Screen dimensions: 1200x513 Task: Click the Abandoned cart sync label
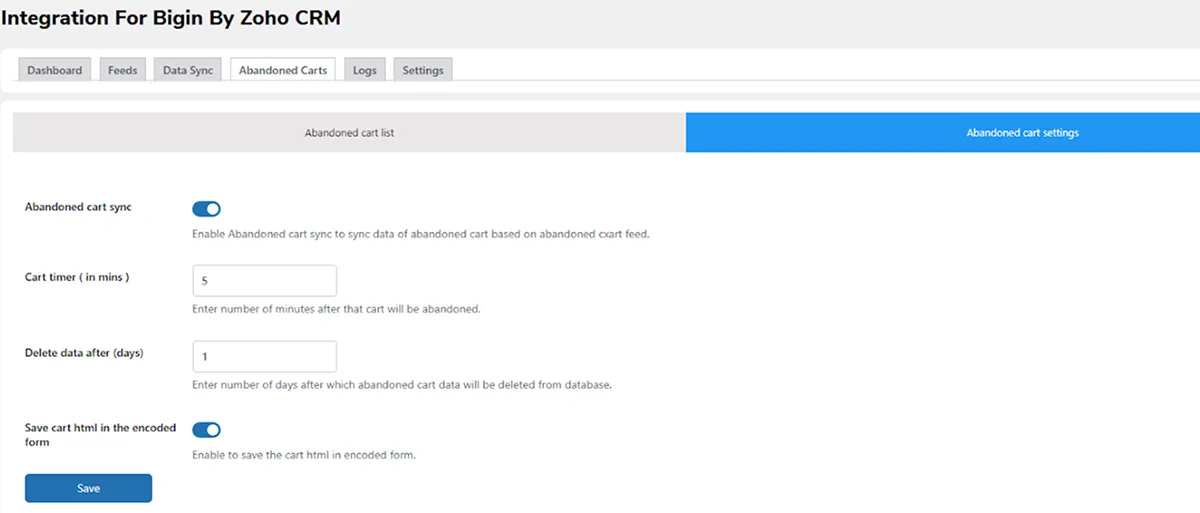(78, 207)
